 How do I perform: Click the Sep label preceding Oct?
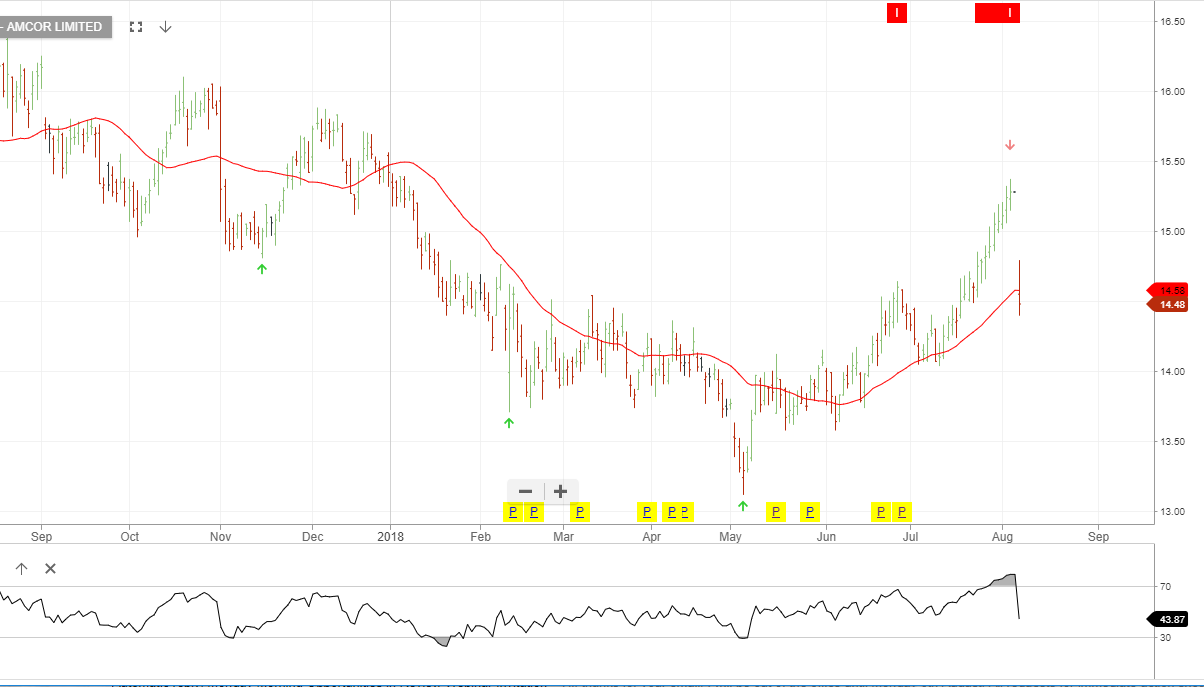41,536
